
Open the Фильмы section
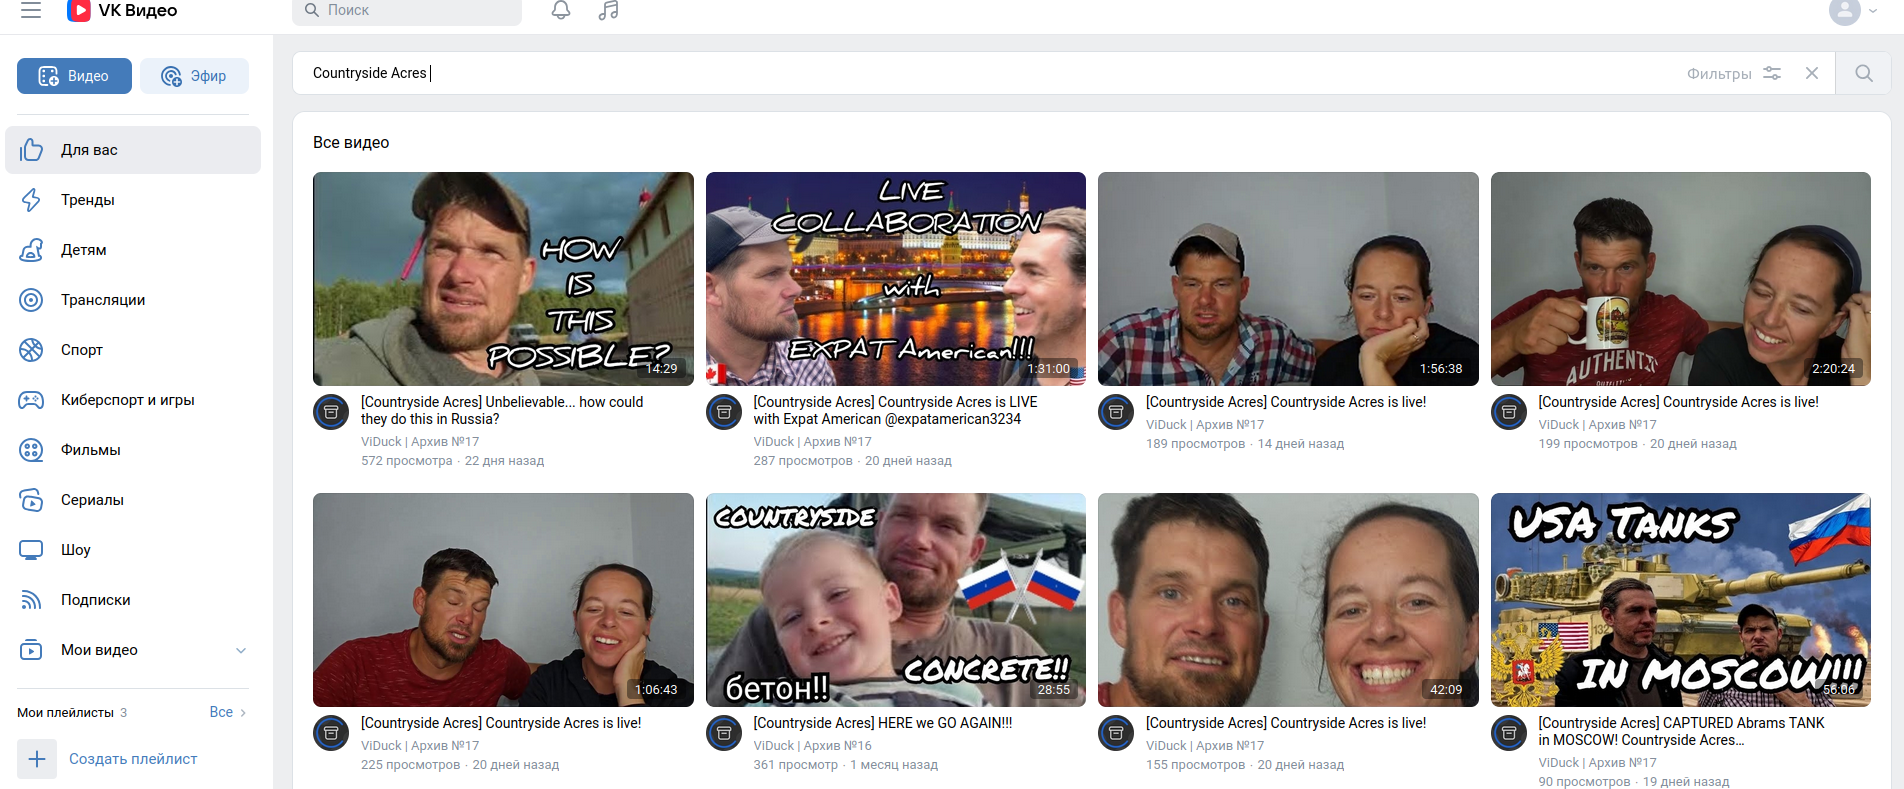pos(133,450)
